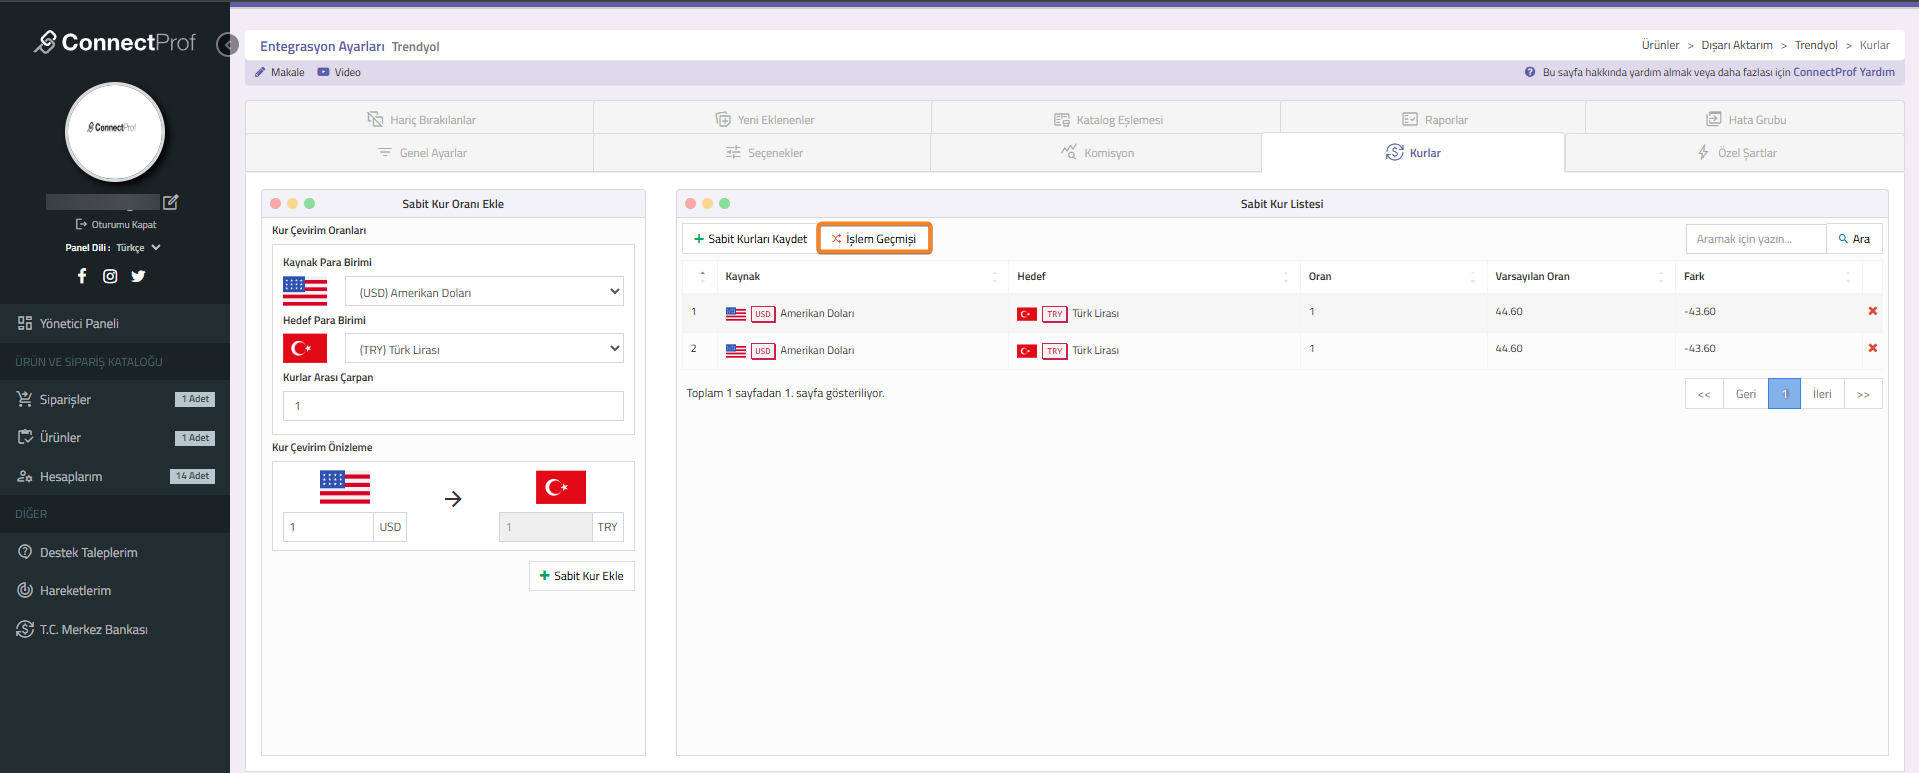Open Siparişler in the sidebar
This screenshot has width=1919, height=773.
point(65,400)
